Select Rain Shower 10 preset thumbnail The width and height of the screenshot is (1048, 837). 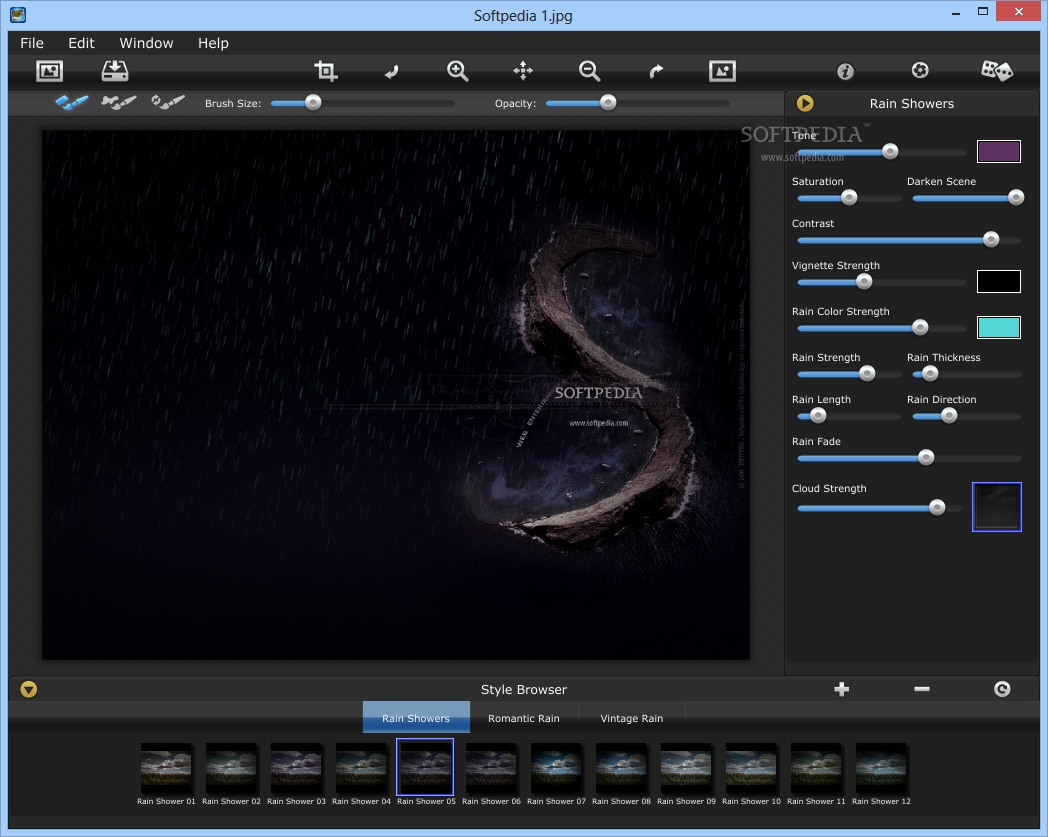[x=751, y=767]
